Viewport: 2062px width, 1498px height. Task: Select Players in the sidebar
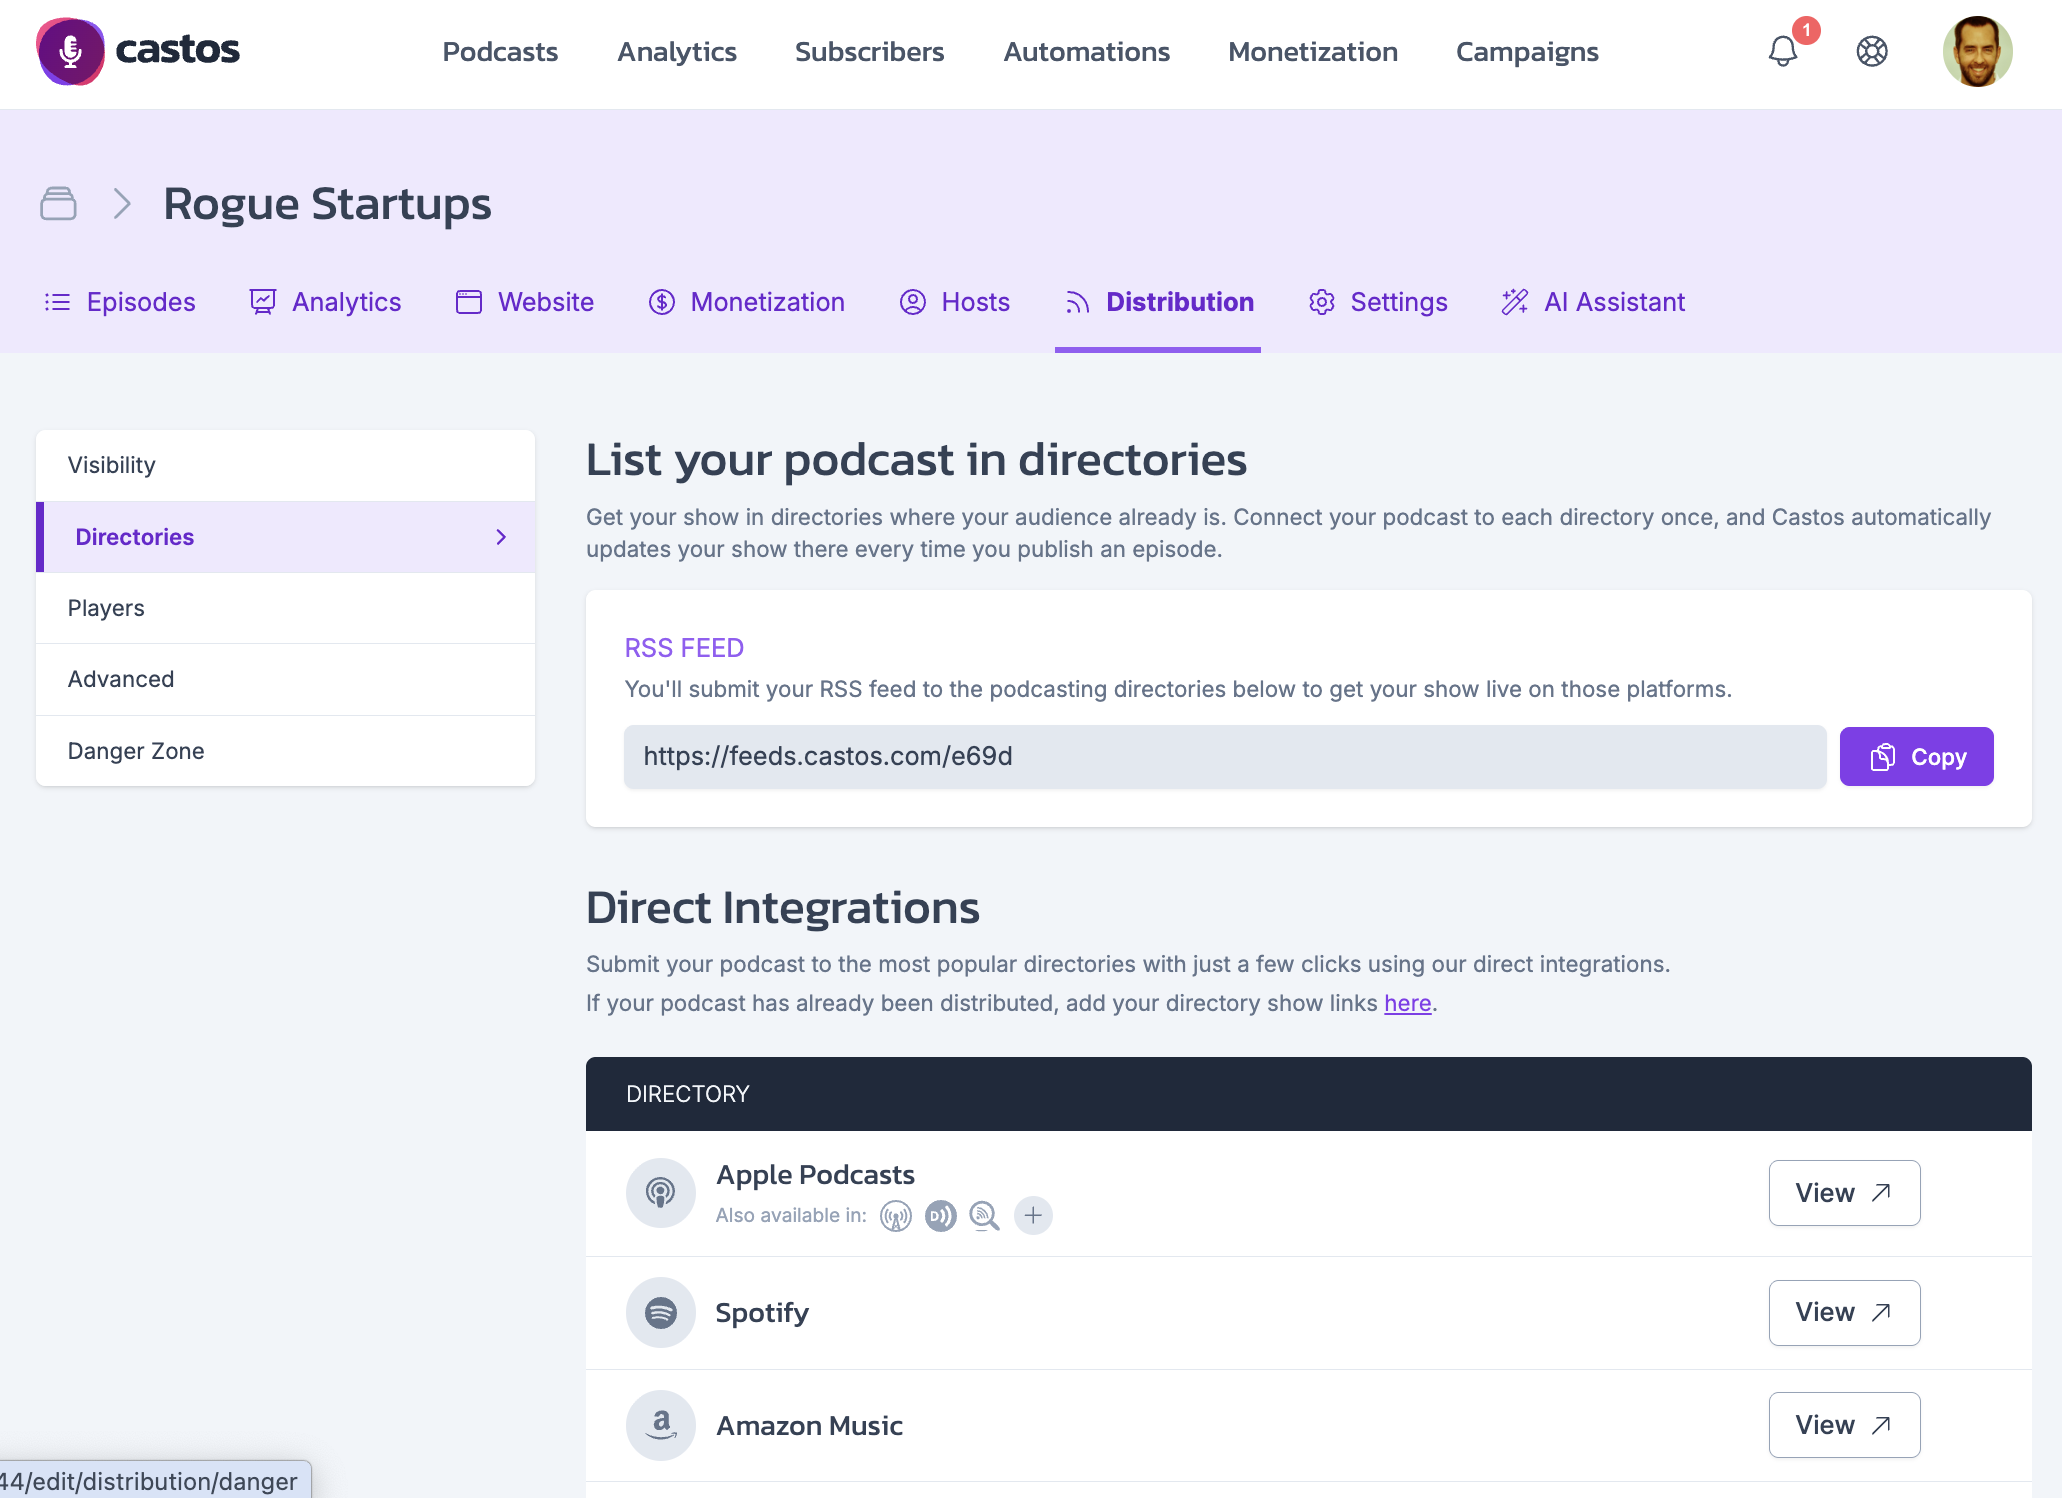[x=285, y=608]
